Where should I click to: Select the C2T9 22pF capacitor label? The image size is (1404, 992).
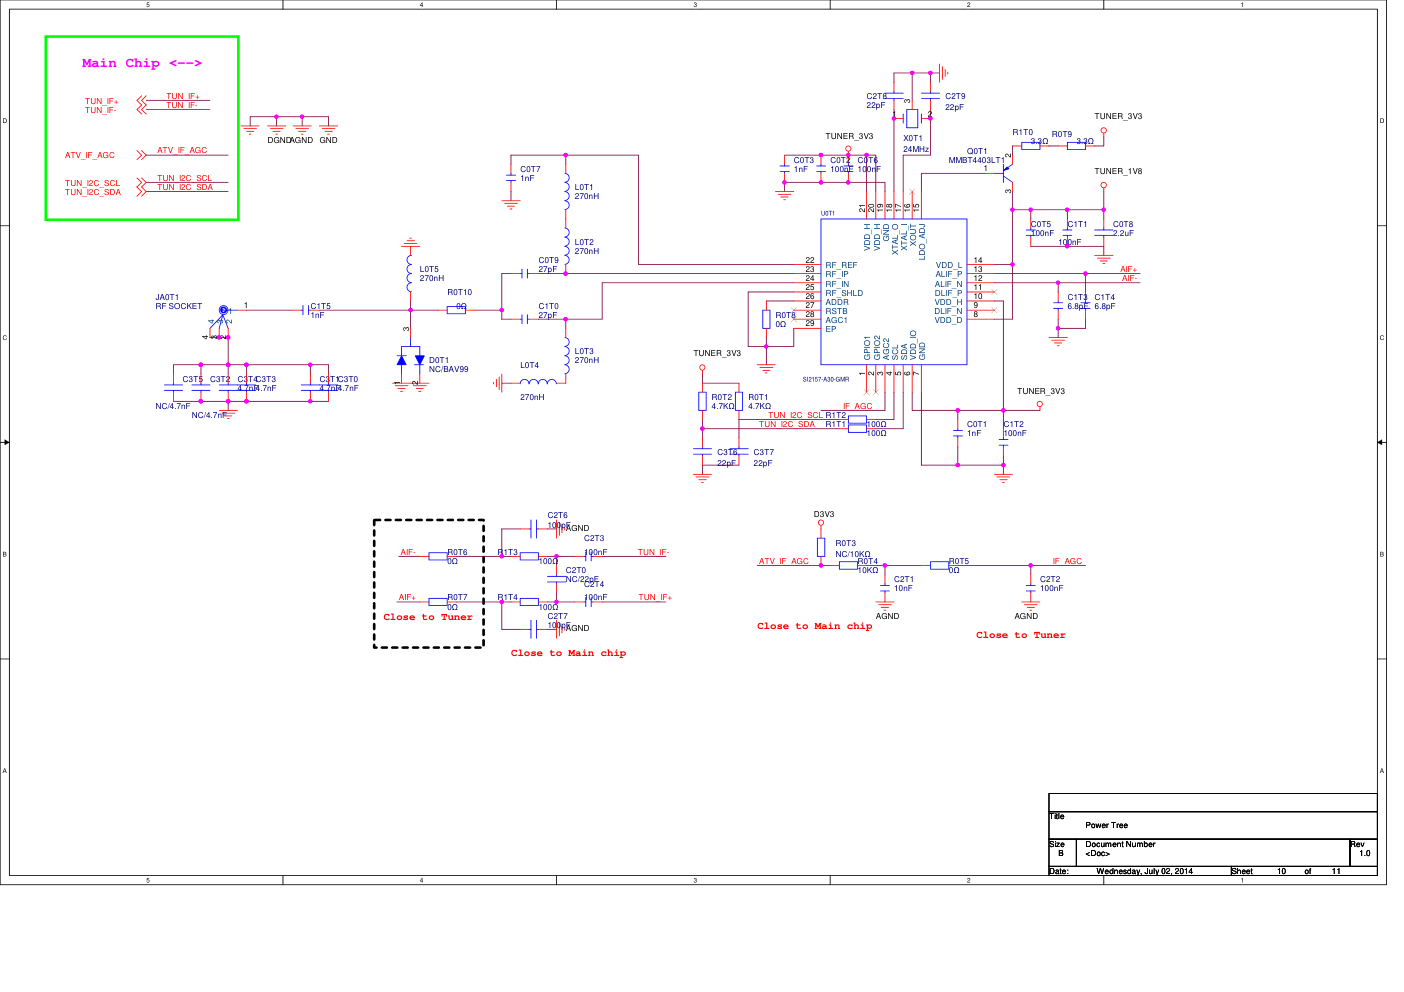tap(954, 102)
